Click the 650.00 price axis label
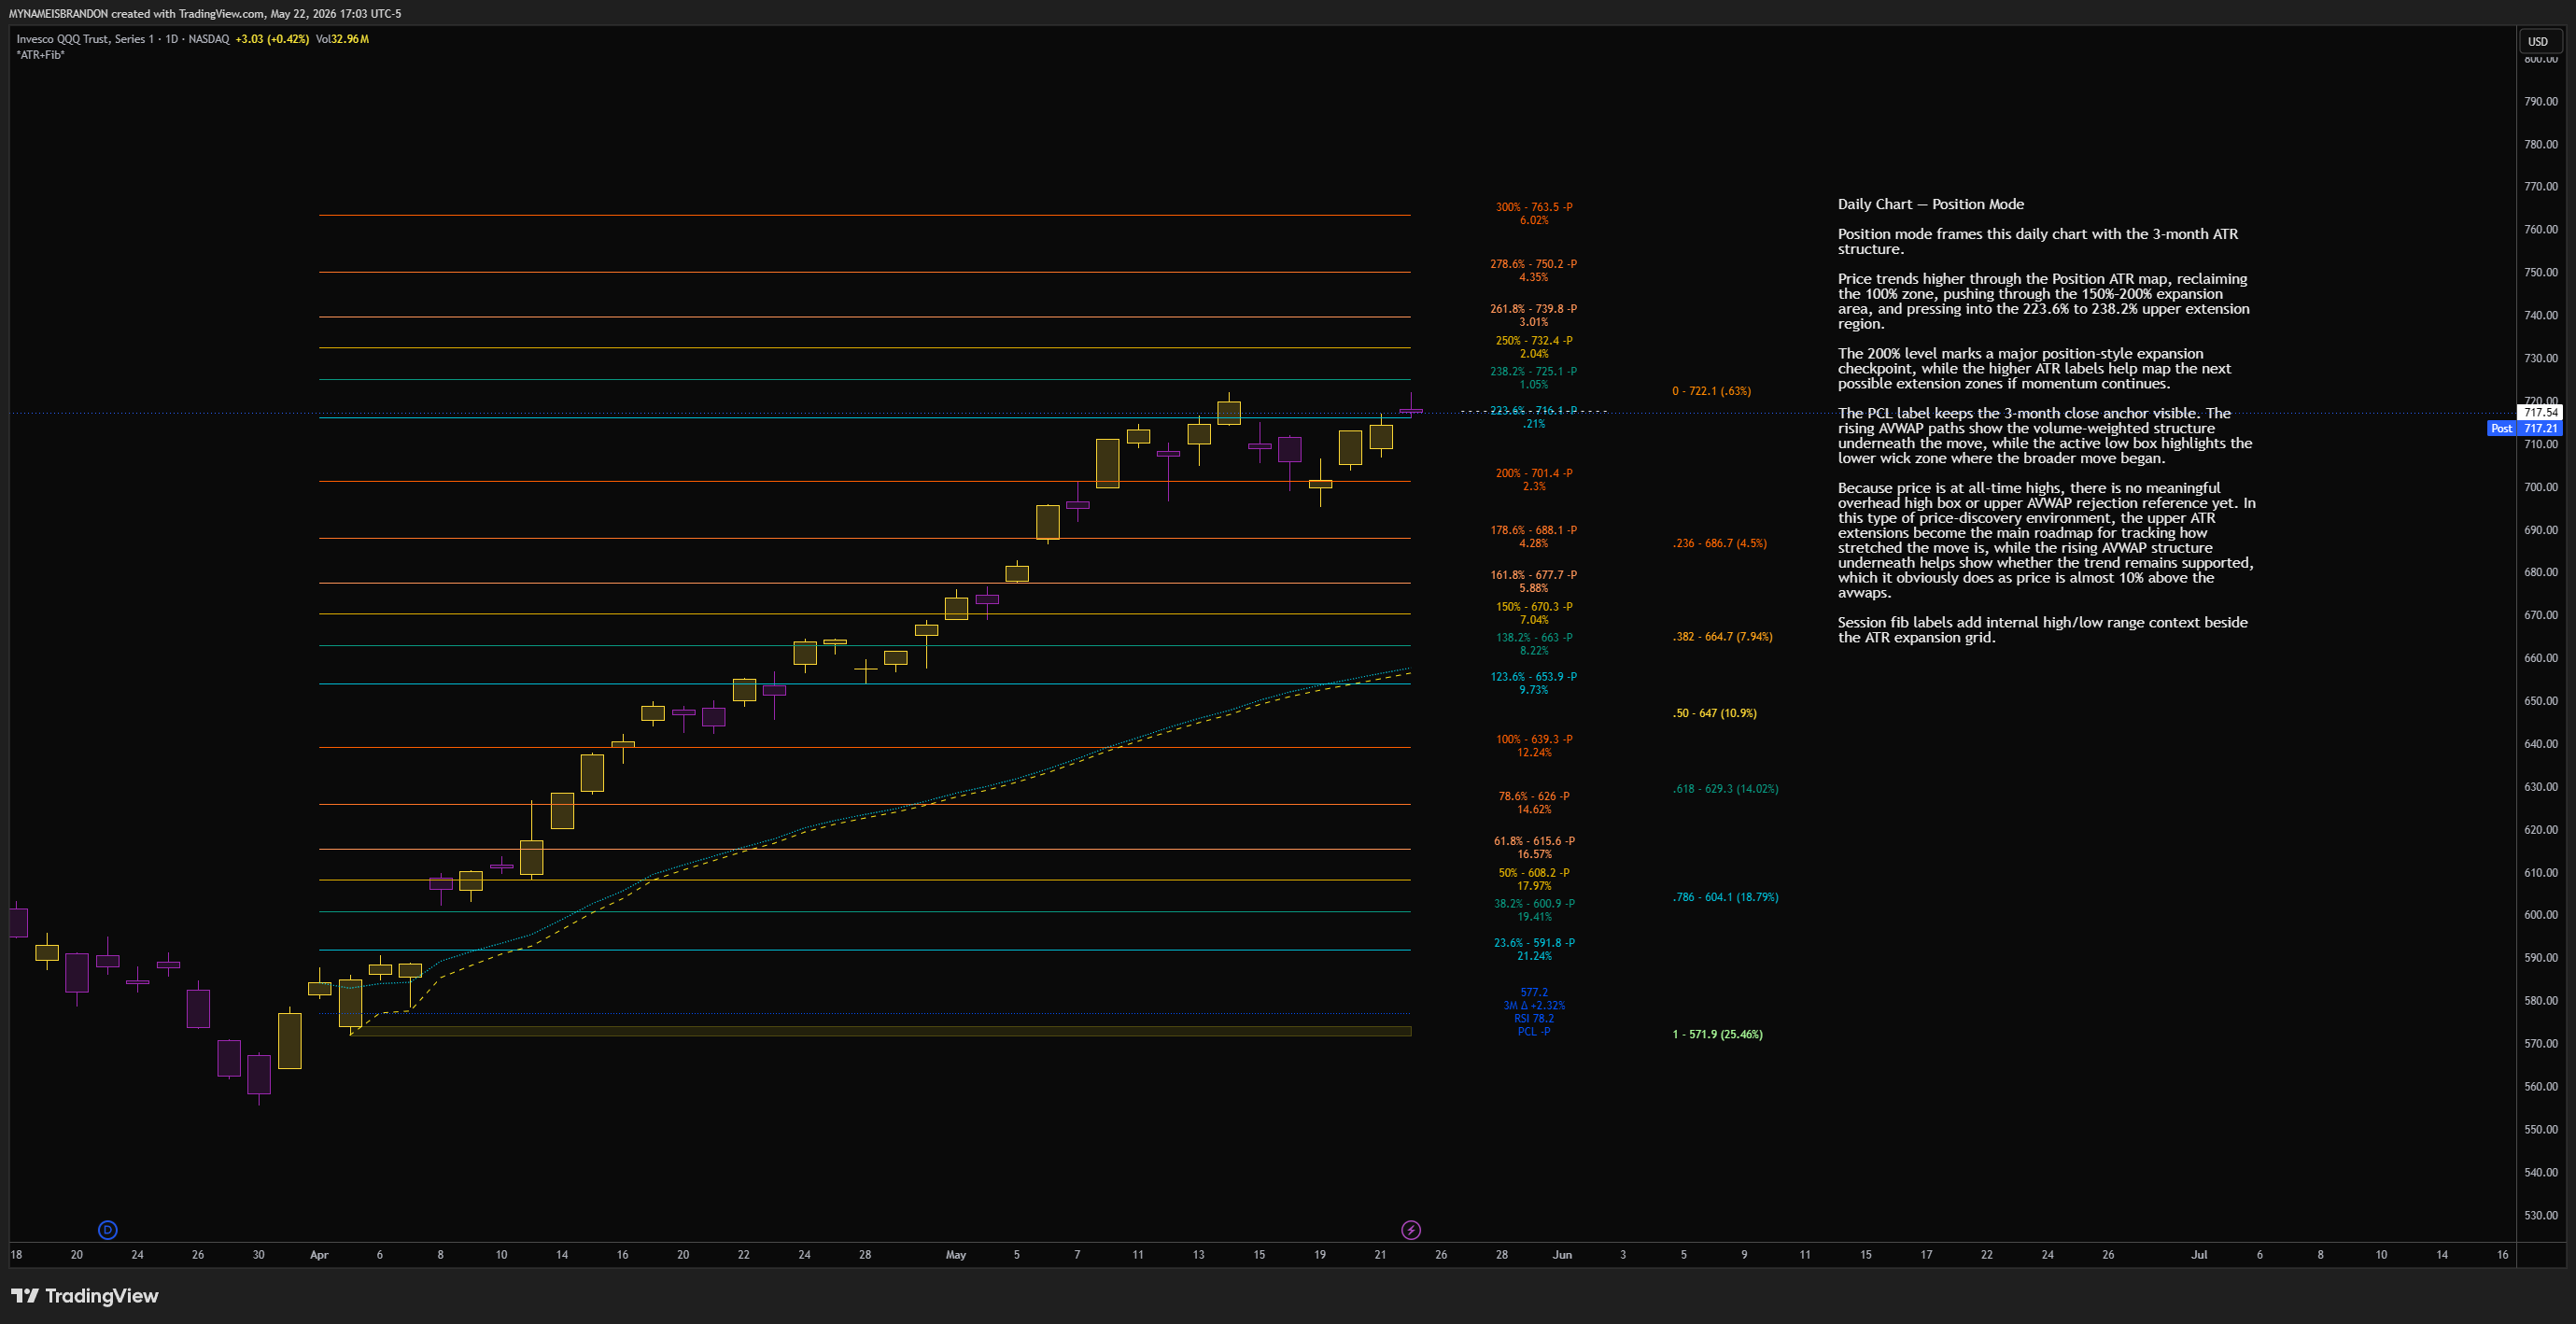2576x1324 pixels. (x=2541, y=701)
